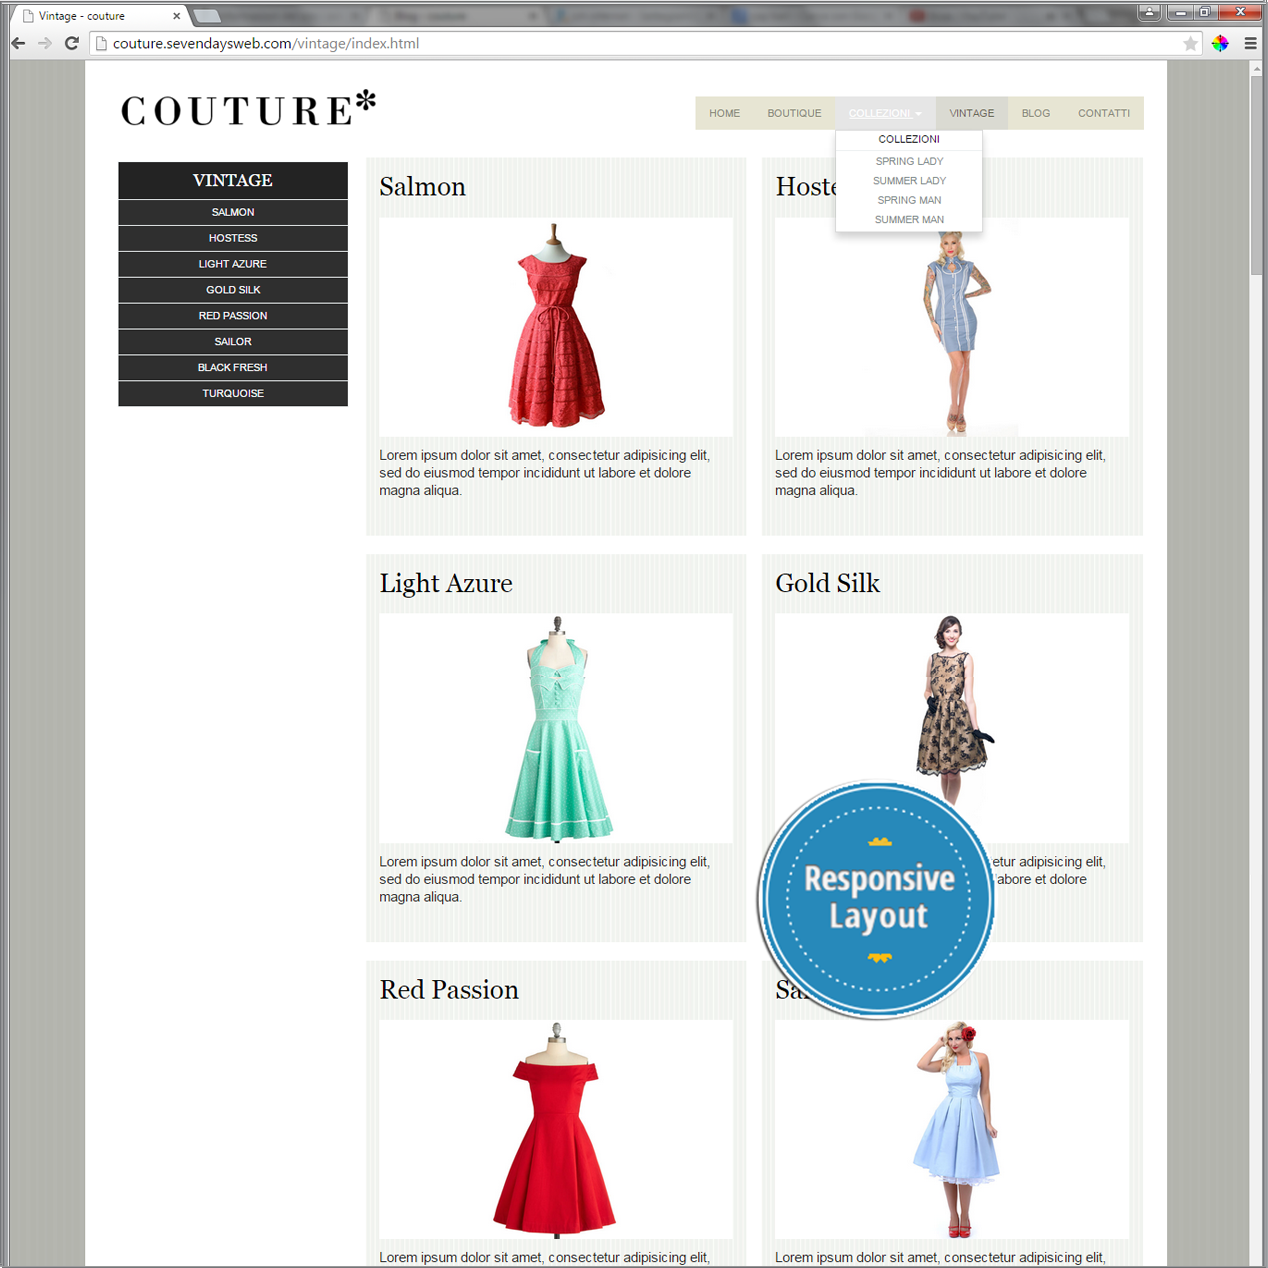Click the scrollbar up arrow
This screenshot has height=1268, width=1268.
(1257, 68)
